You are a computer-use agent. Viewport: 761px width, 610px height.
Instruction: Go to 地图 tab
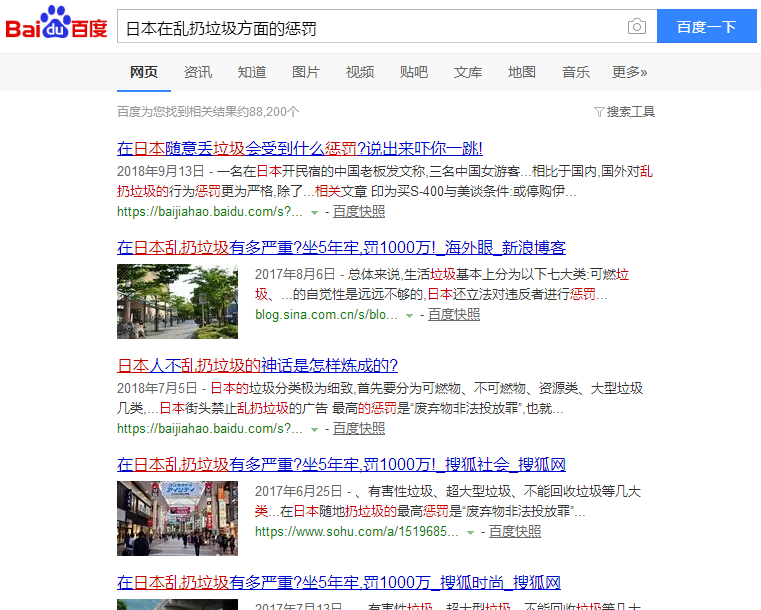tap(522, 72)
